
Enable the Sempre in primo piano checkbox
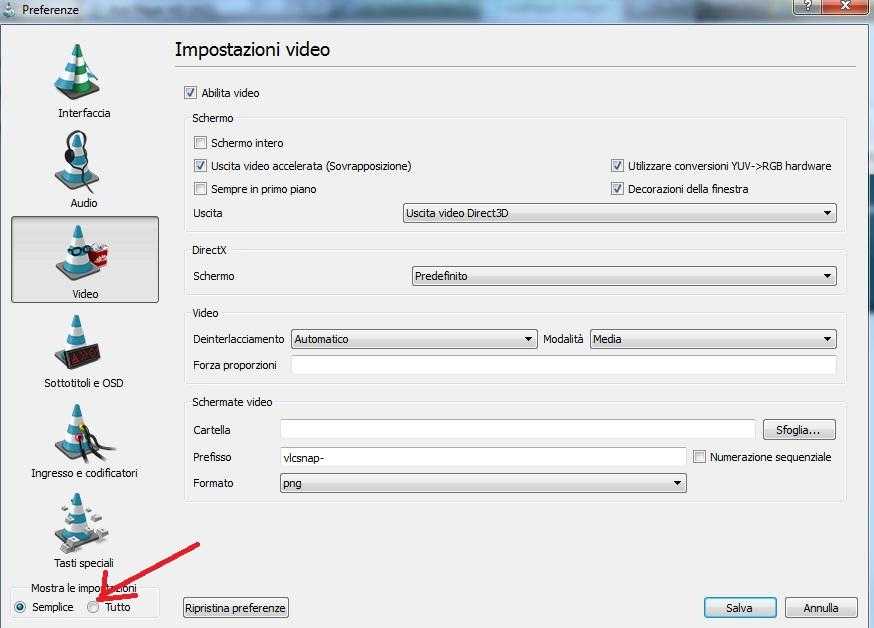coord(200,189)
